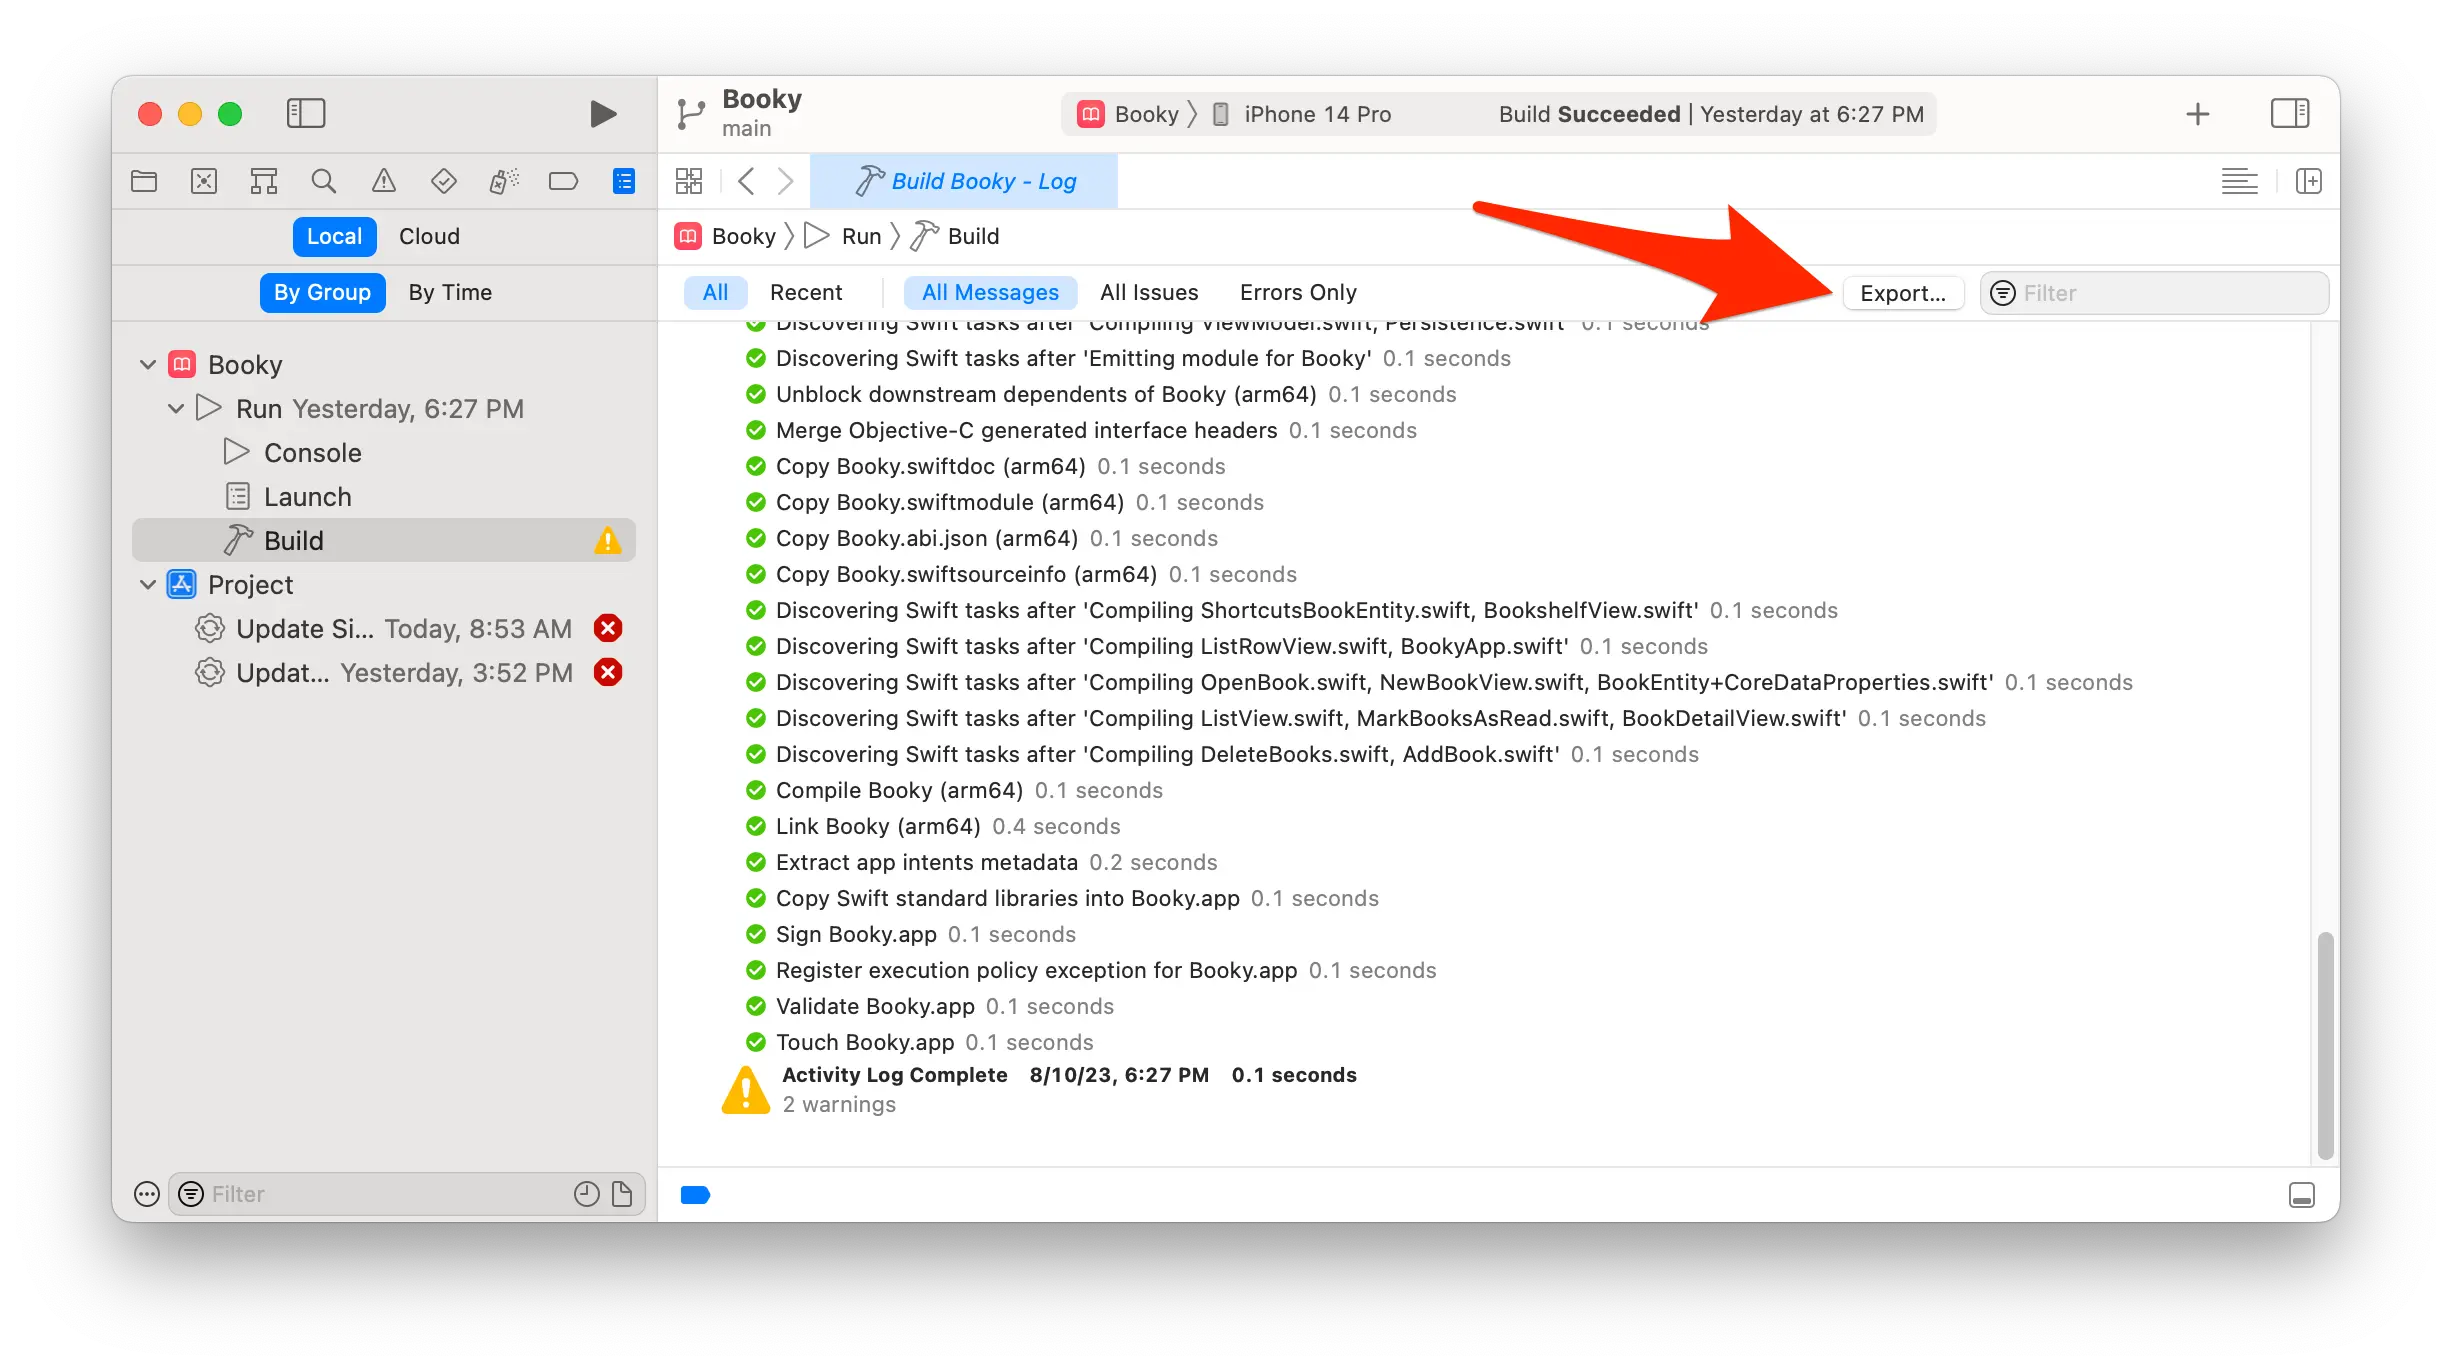Viewport: 2452px width, 1370px height.
Task: Toggle the inspector panel on right
Action: click(2290, 113)
